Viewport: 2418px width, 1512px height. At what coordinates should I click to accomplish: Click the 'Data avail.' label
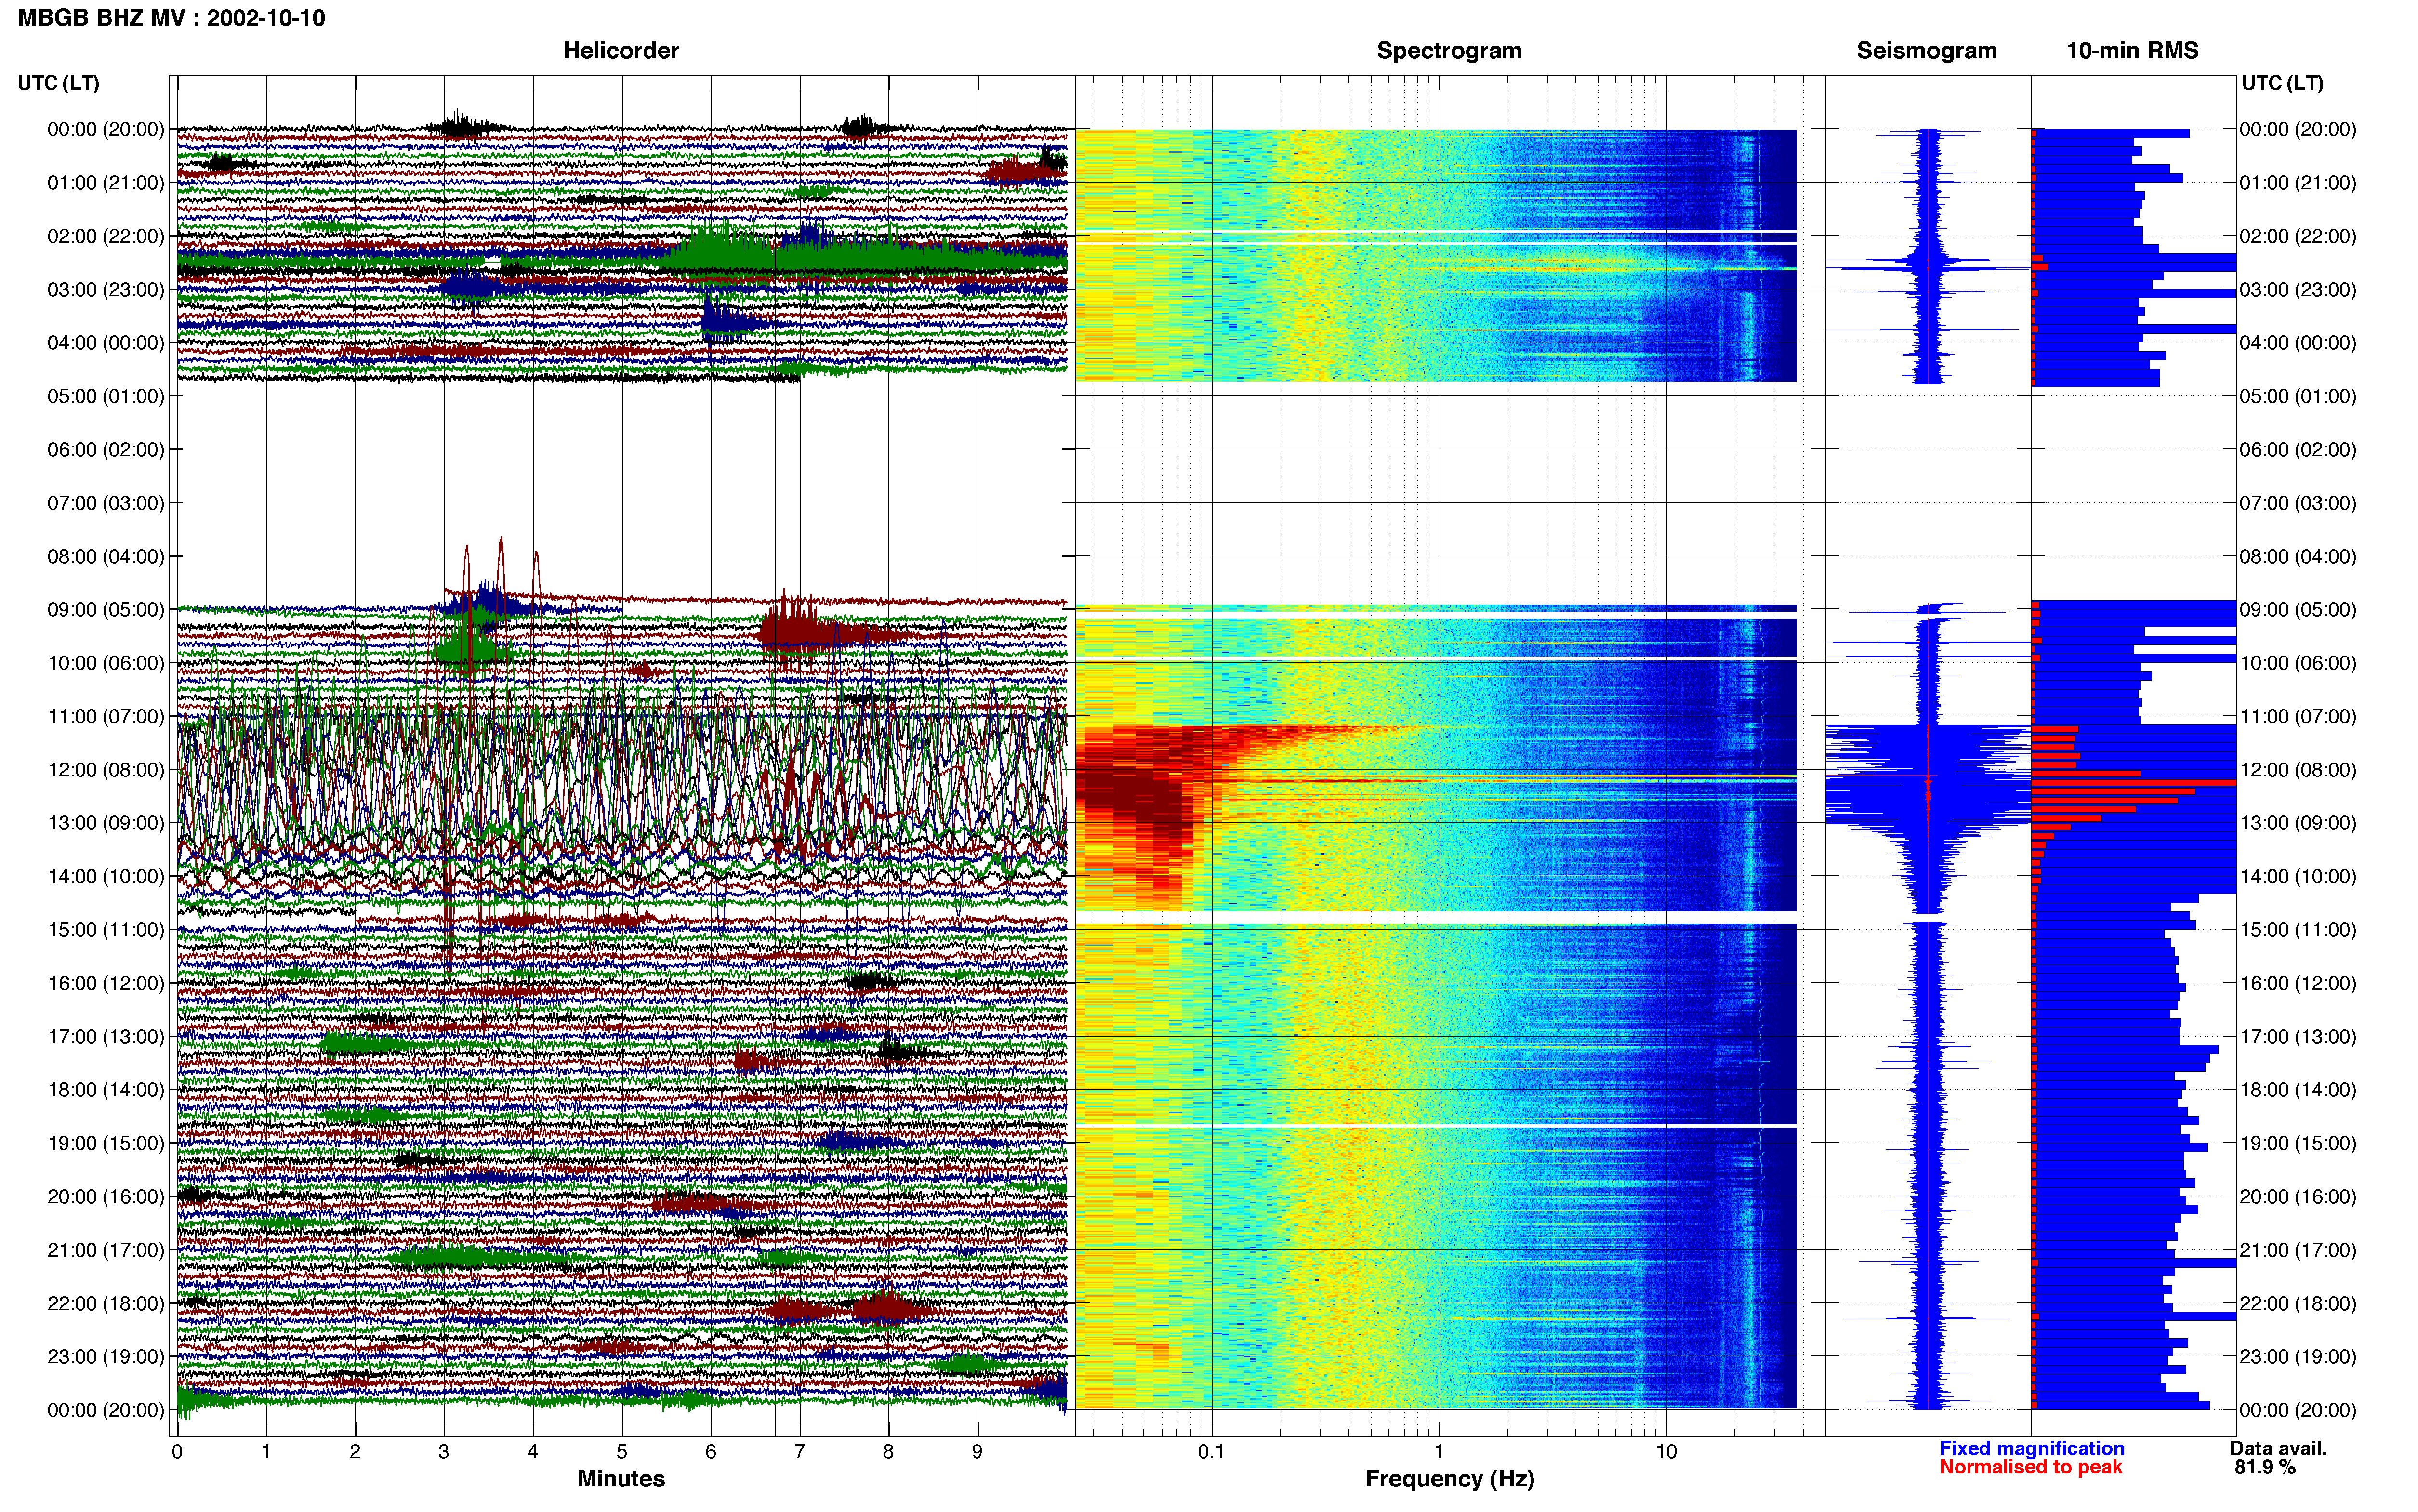click(2278, 1448)
